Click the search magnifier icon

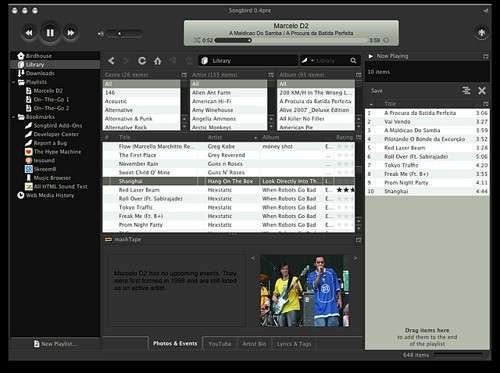click(353, 61)
